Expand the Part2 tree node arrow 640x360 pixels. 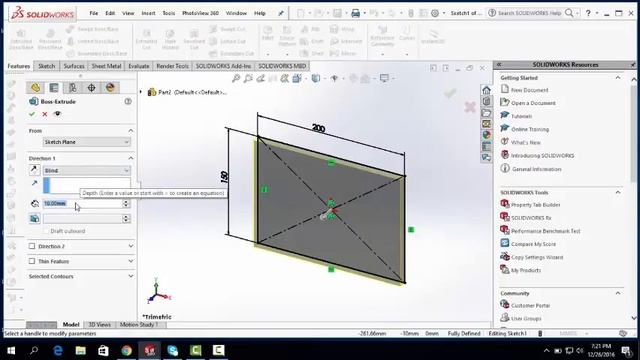[141, 92]
